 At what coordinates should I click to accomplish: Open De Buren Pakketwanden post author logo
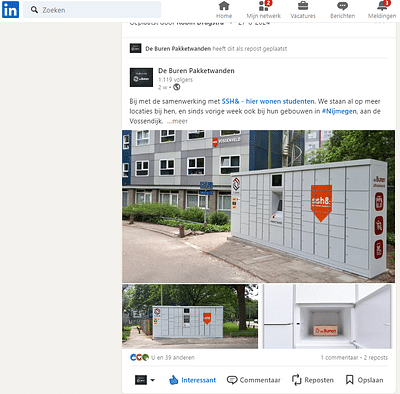pos(141,77)
